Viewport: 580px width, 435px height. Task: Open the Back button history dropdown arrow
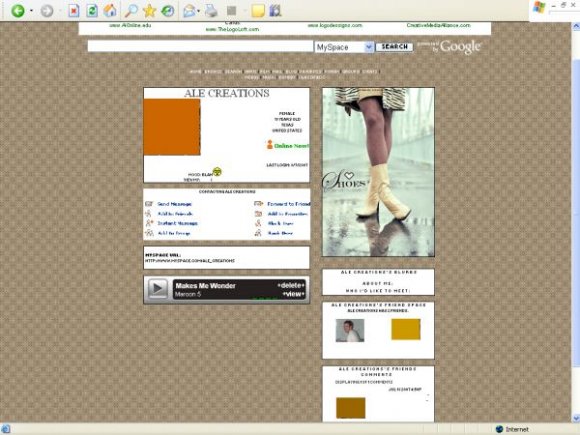[31, 11]
